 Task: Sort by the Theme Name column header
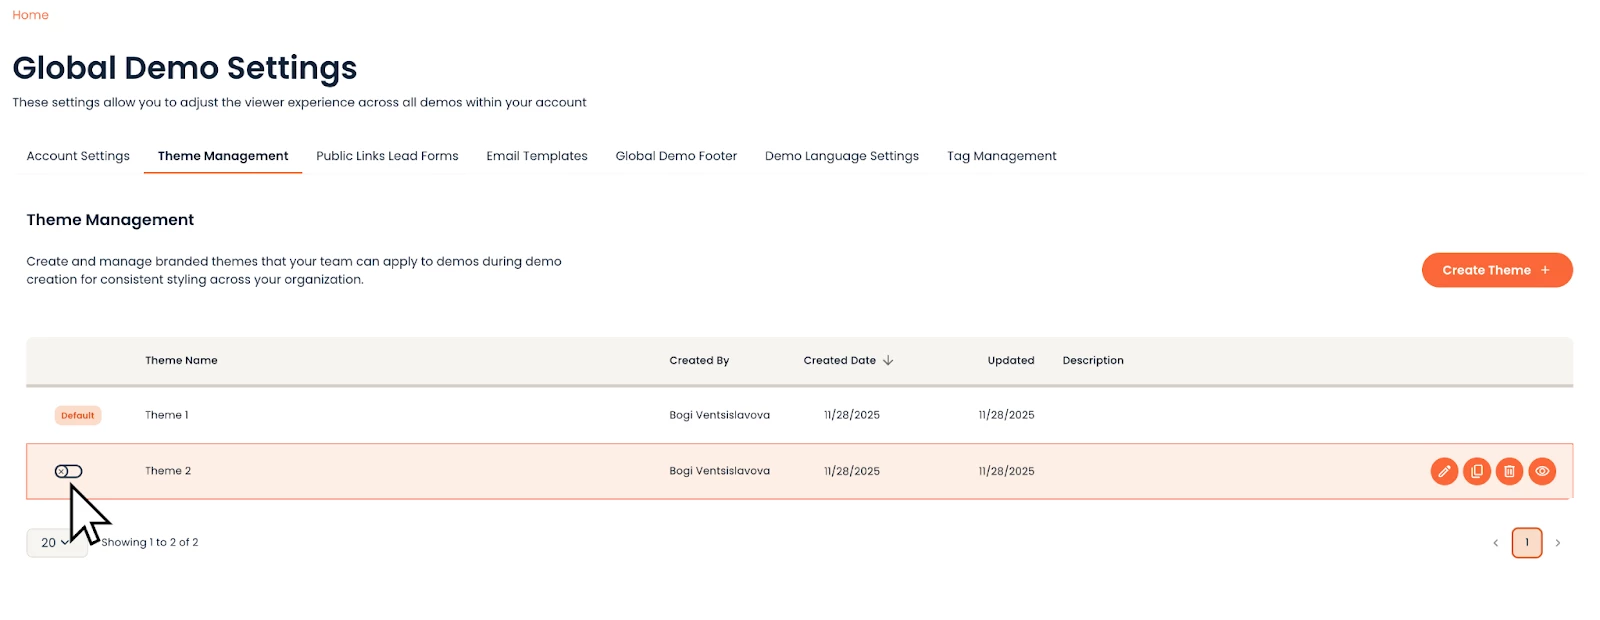click(181, 361)
